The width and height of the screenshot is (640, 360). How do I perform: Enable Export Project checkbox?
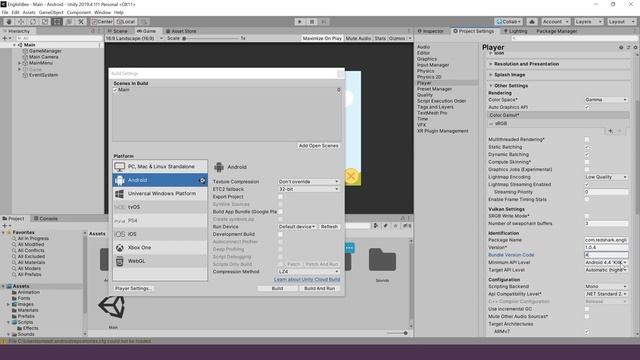tap(280, 197)
